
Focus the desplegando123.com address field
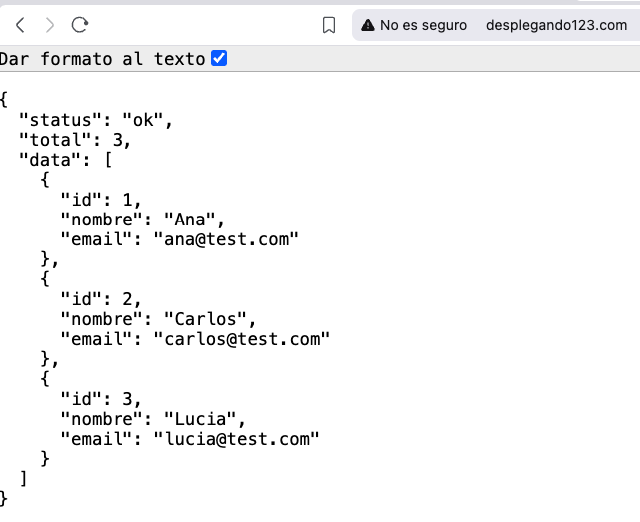[x=556, y=25]
